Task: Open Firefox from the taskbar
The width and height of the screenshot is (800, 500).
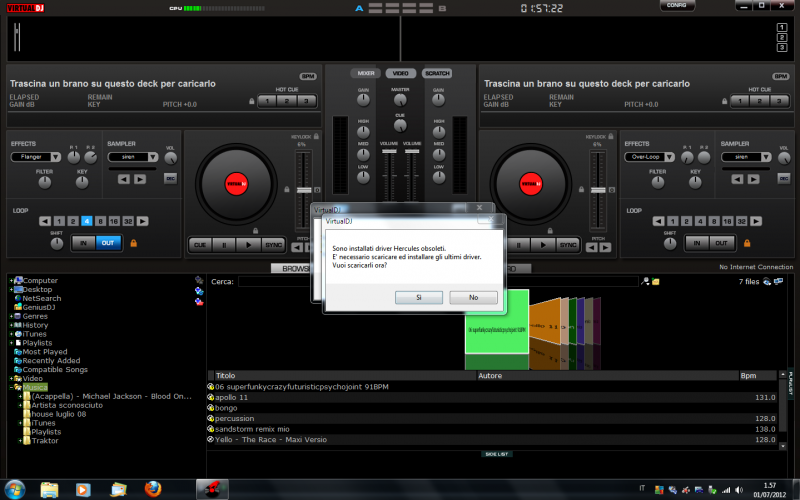Action: (153, 489)
